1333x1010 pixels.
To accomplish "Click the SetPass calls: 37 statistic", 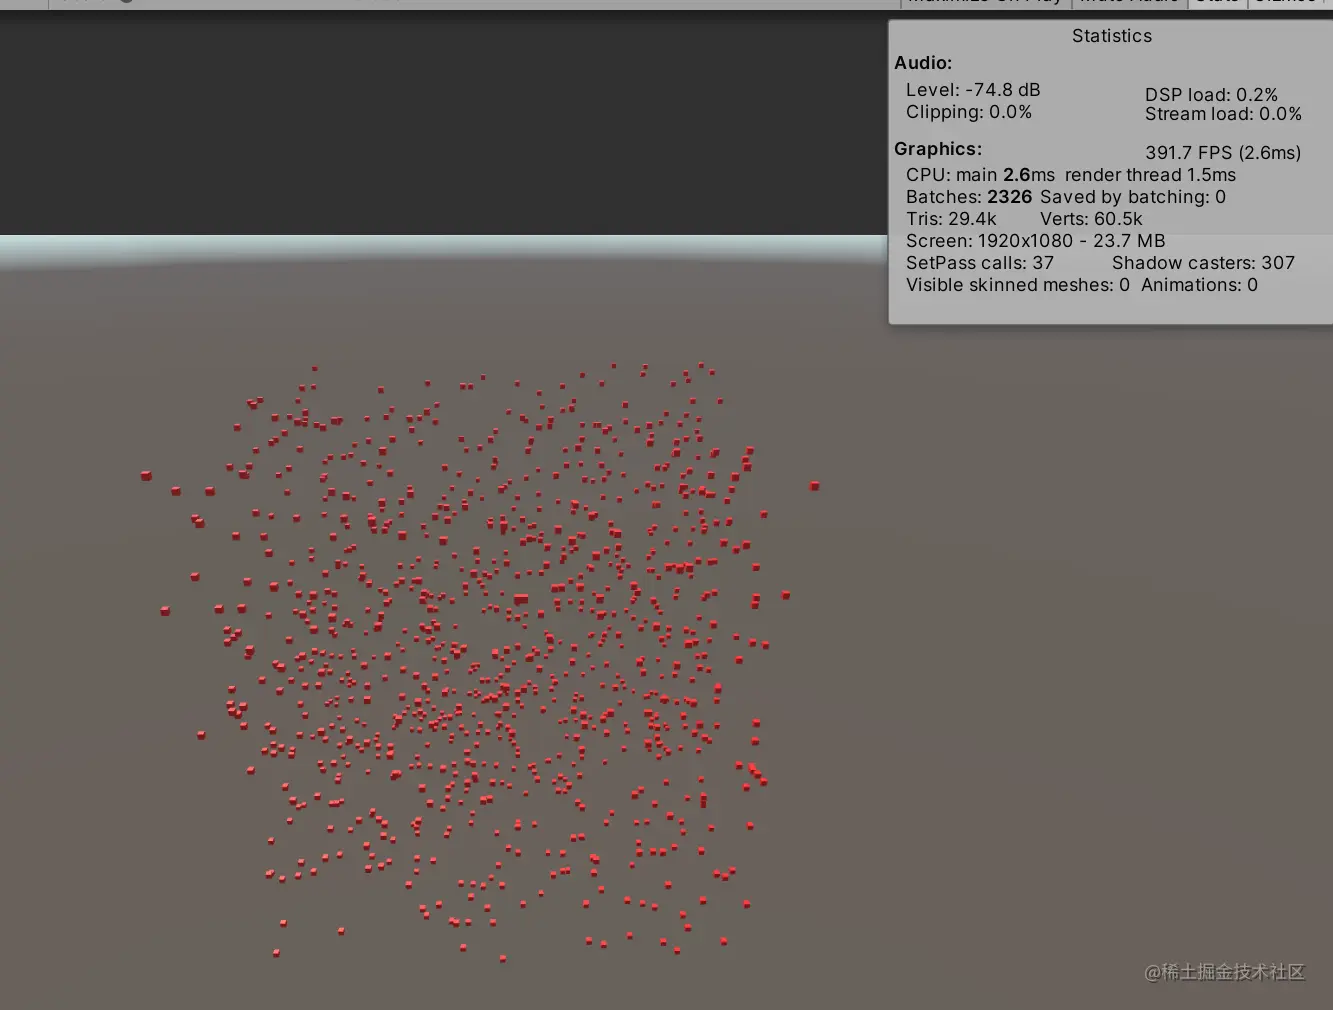I will 980,263.
